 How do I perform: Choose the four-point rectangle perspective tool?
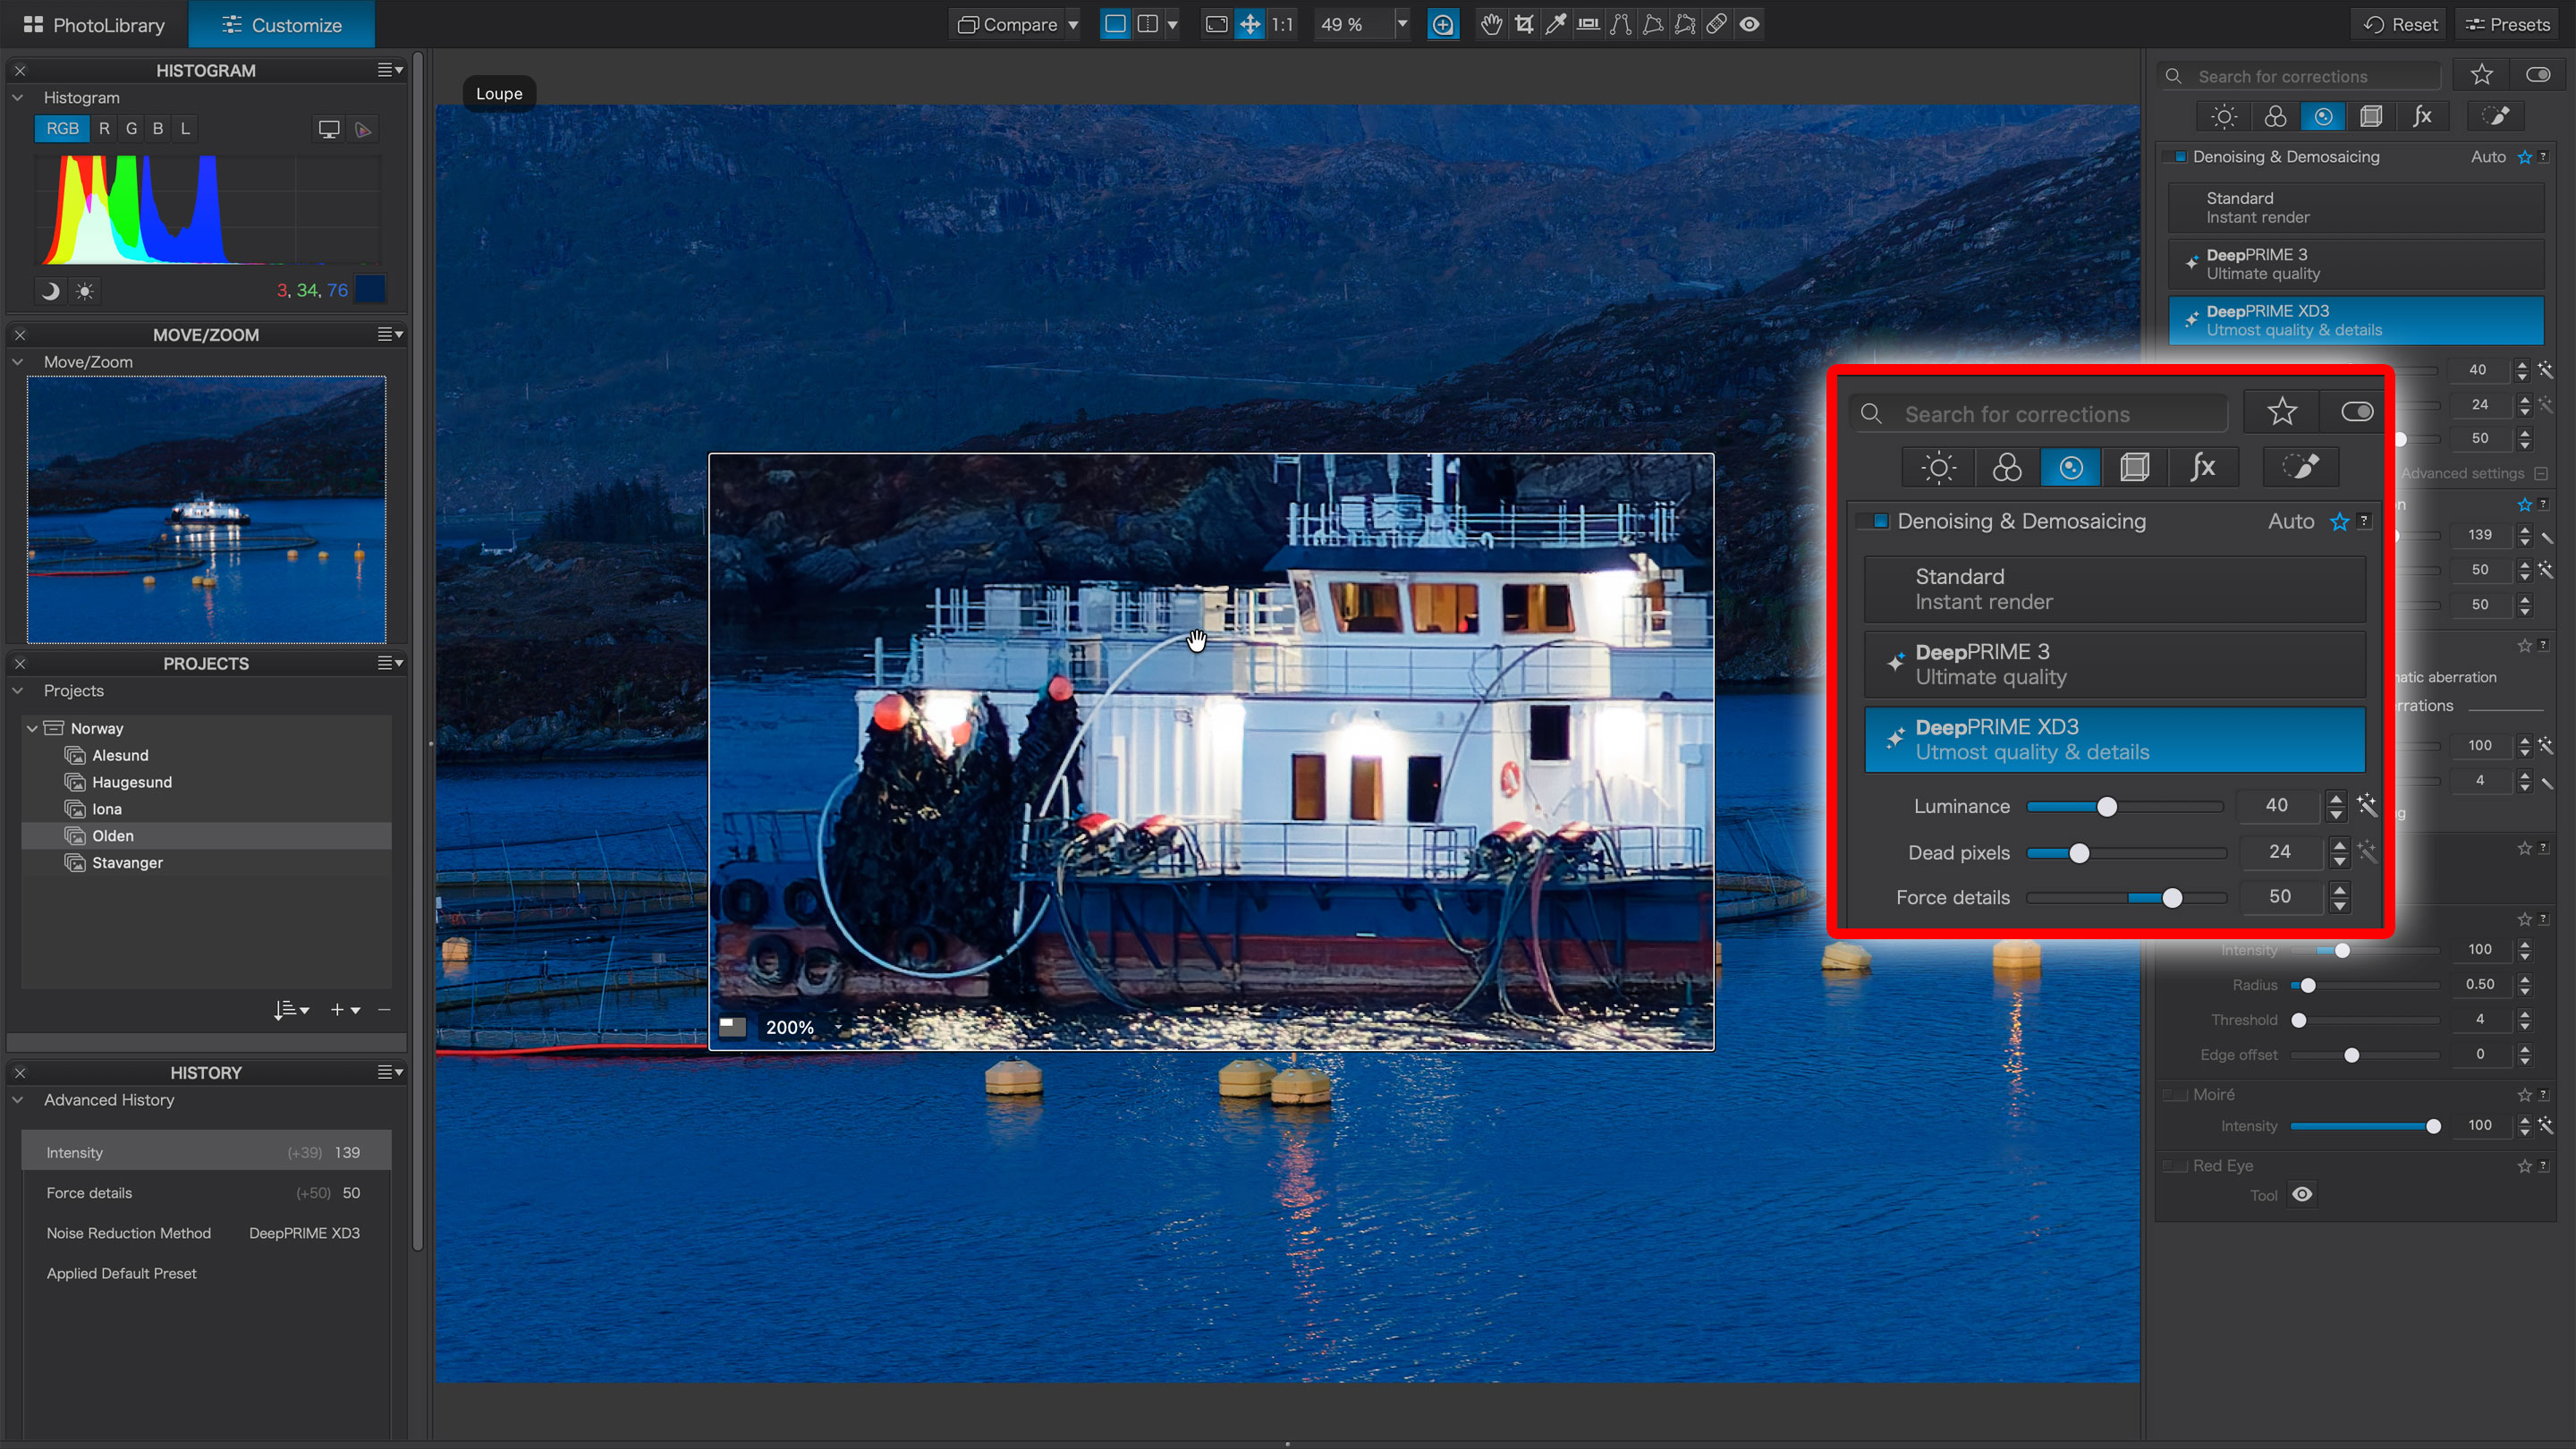click(x=1653, y=24)
